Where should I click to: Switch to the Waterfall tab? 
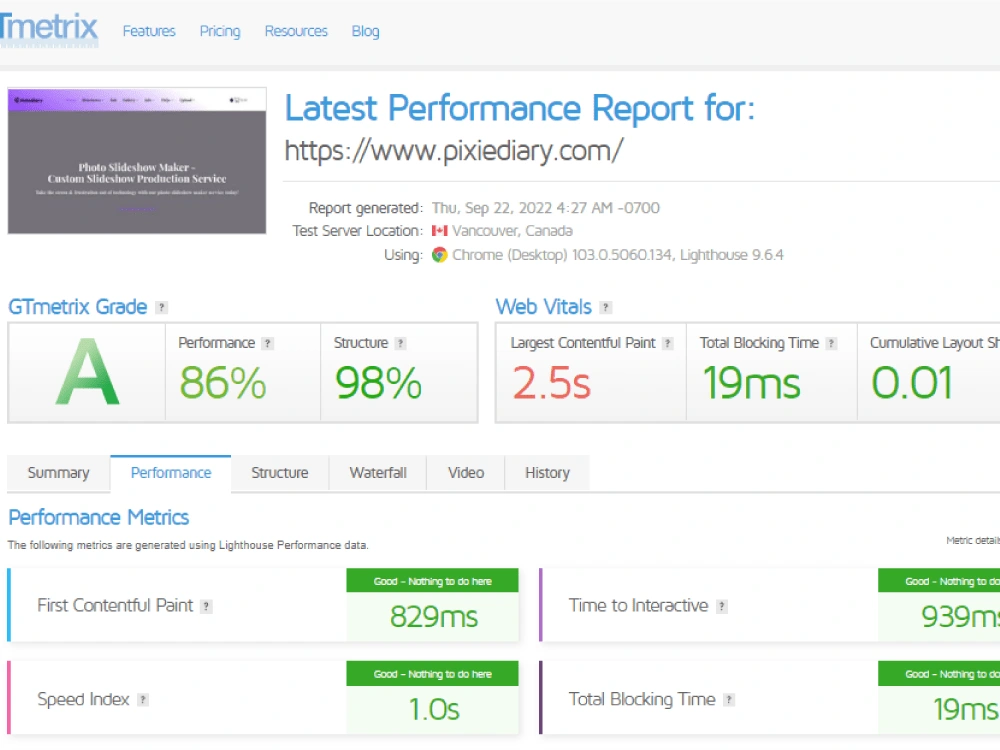(377, 473)
